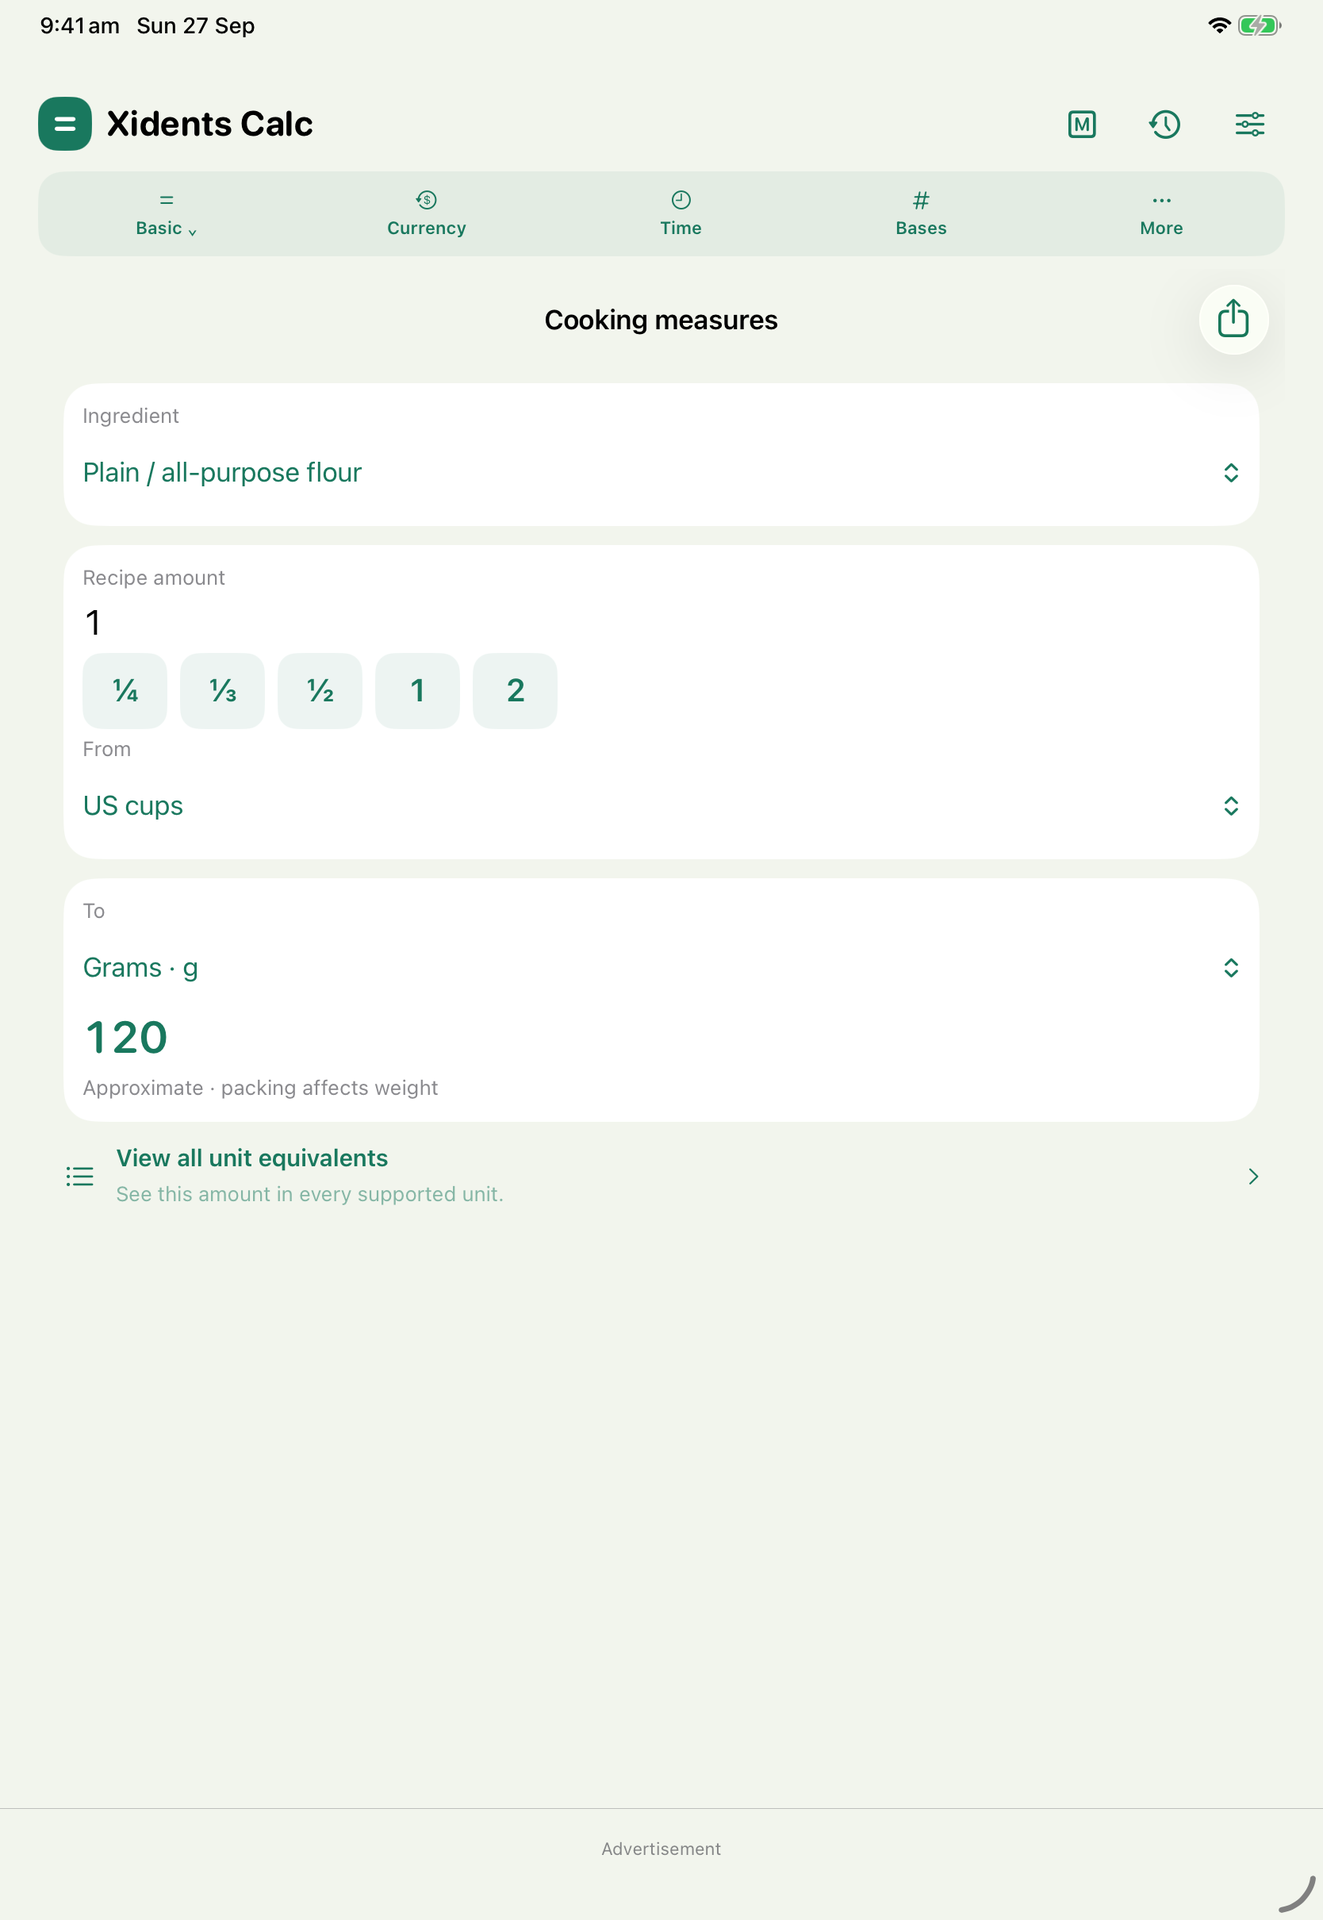Open calculation history clock icon
1323x1920 pixels.
click(x=1165, y=124)
